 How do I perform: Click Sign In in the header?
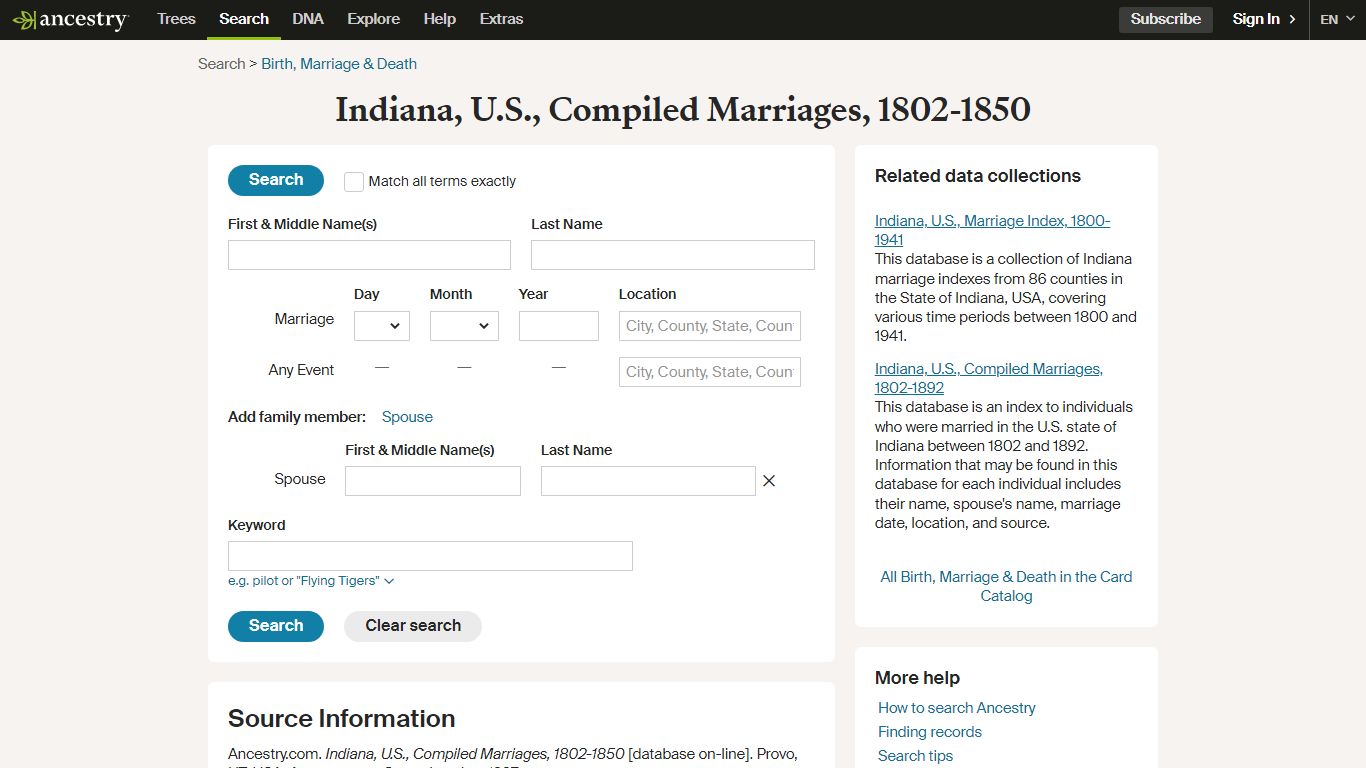tap(1264, 19)
